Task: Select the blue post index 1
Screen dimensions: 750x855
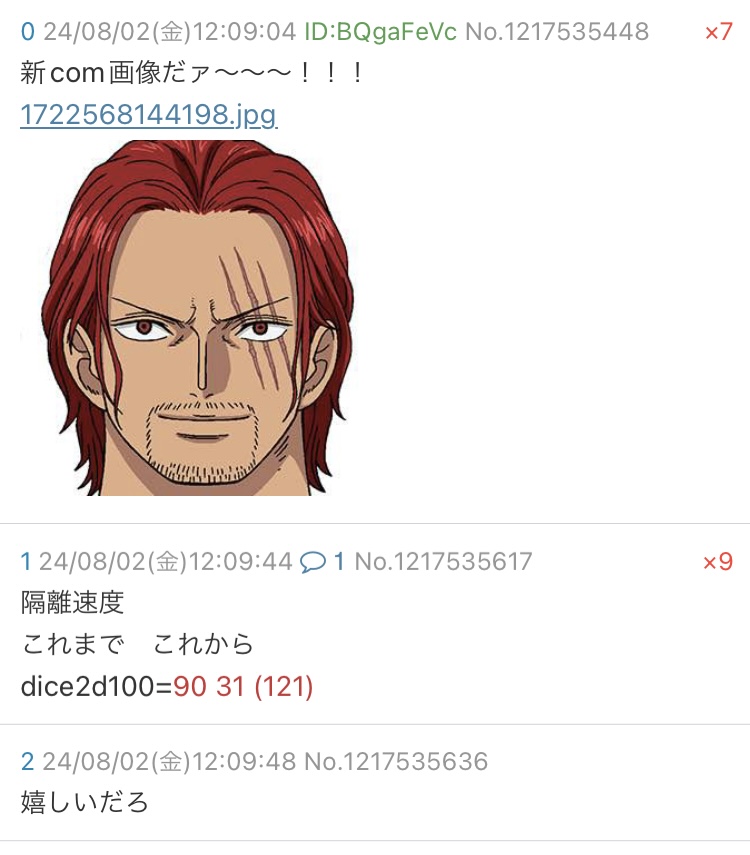Action: coord(26,562)
